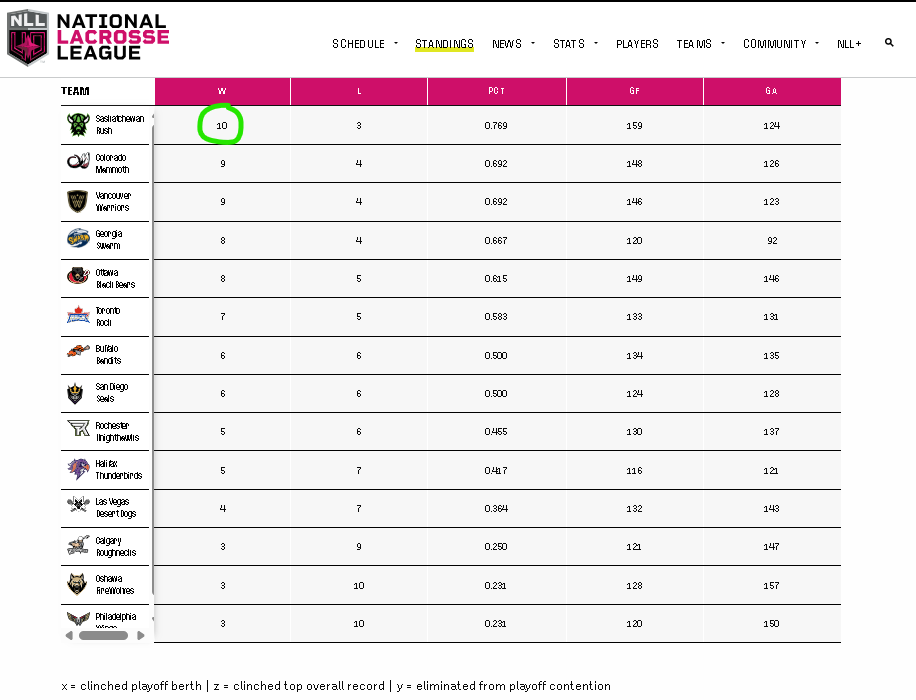Click the Saskatchewan Rush team logo
This screenshot has width=916, height=700.
point(78,124)
